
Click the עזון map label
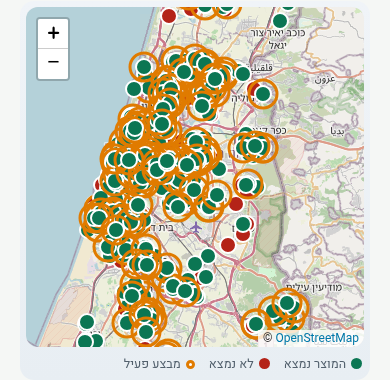click(325, 79)
